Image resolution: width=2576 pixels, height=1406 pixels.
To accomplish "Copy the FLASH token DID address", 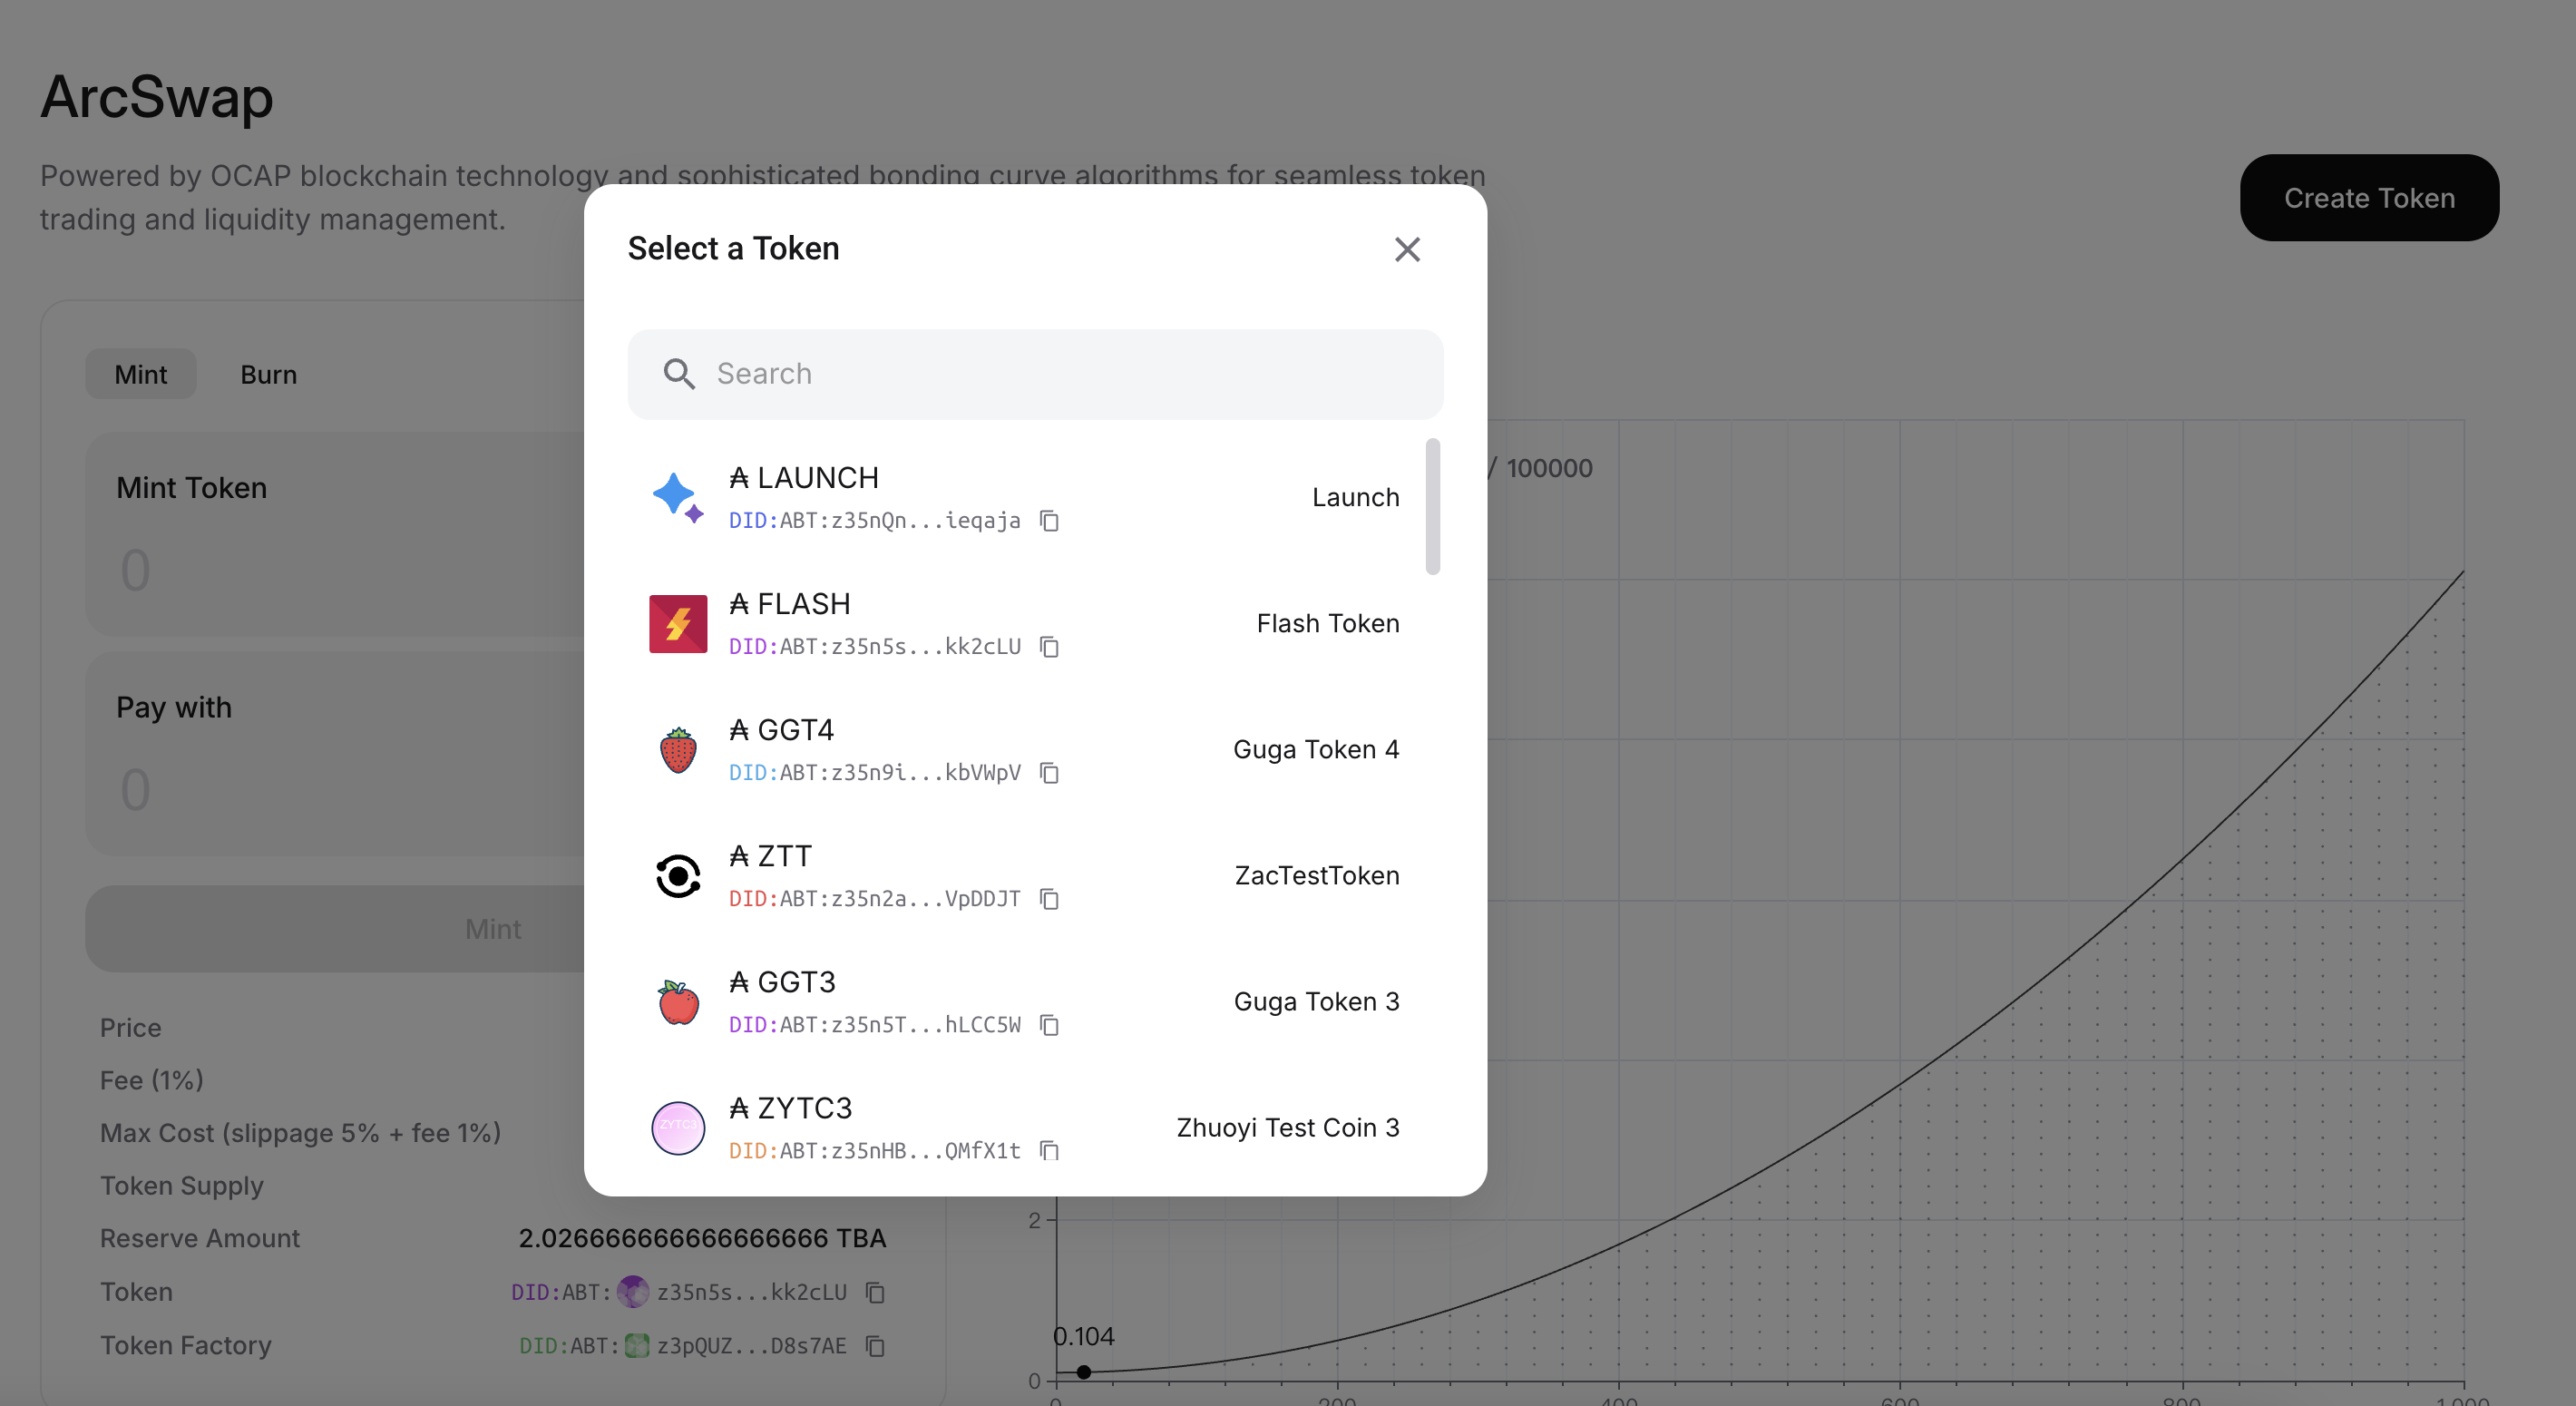I will click(1049, 647).
